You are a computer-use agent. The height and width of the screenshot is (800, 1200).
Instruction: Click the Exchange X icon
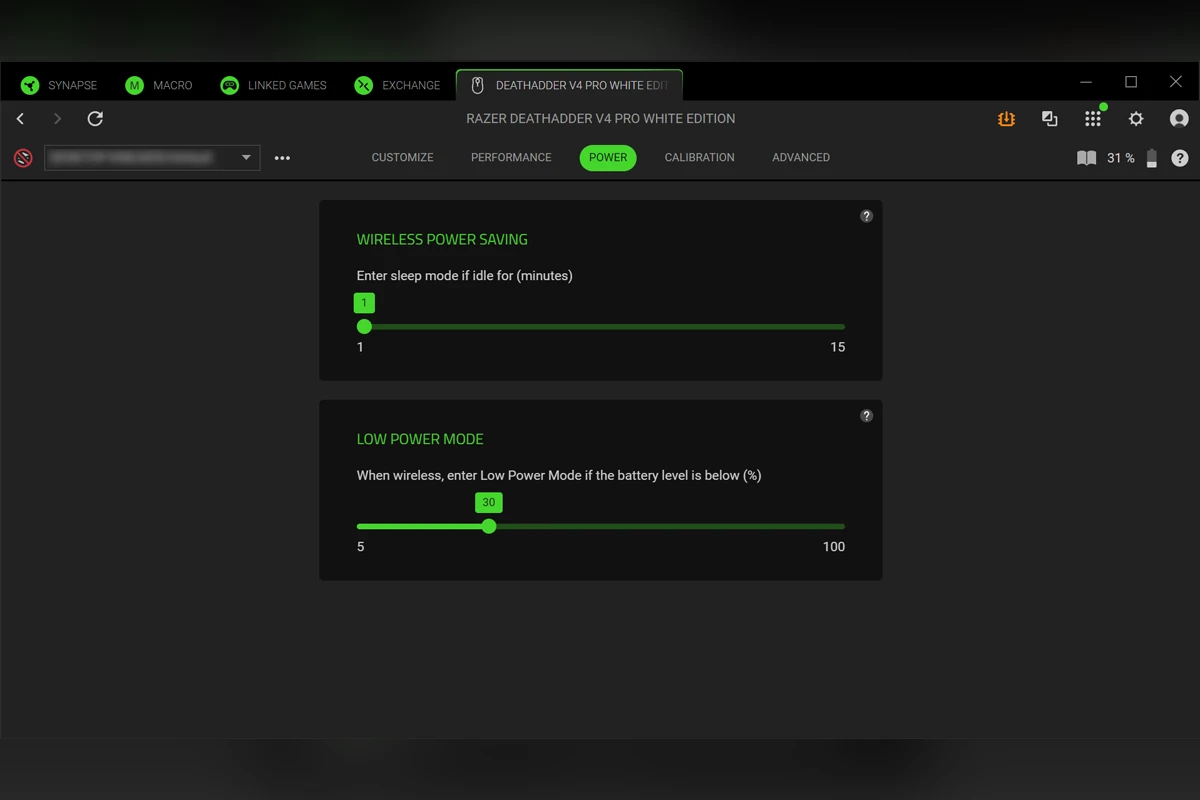(x=364, y=86)
